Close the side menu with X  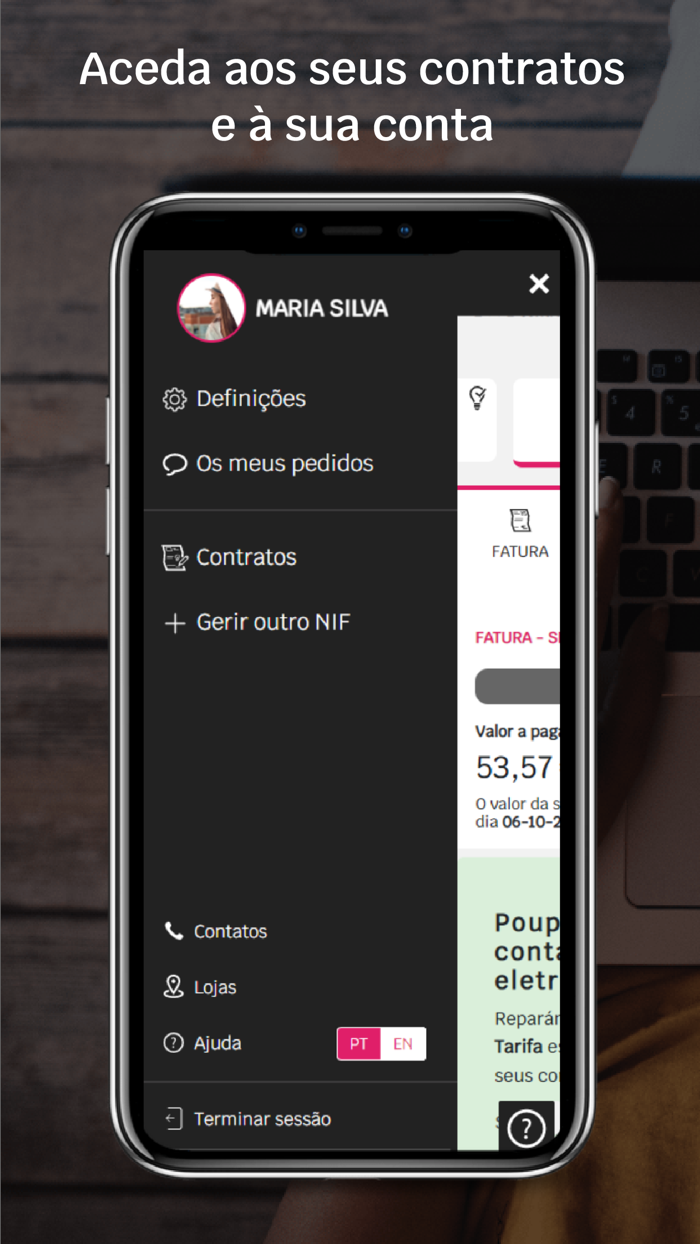[x=539, y=284]
